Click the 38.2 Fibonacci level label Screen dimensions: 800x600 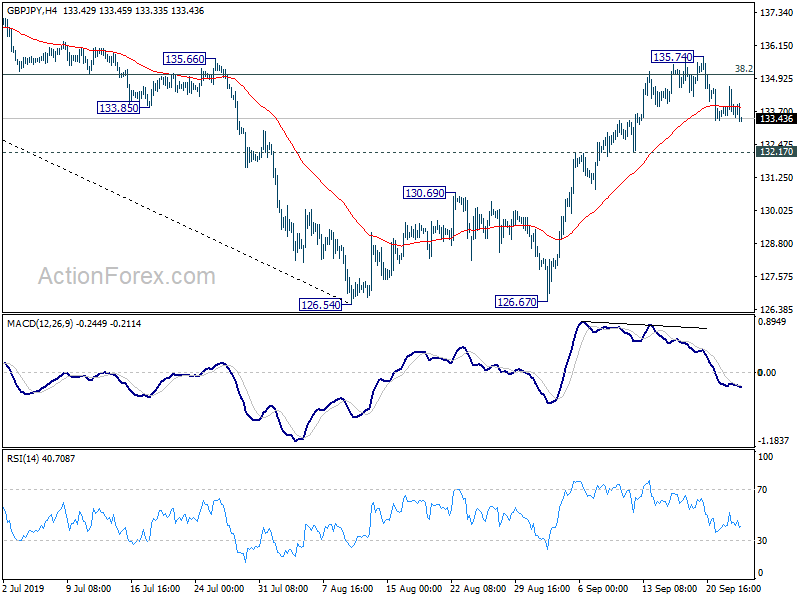tap(743, 68)
